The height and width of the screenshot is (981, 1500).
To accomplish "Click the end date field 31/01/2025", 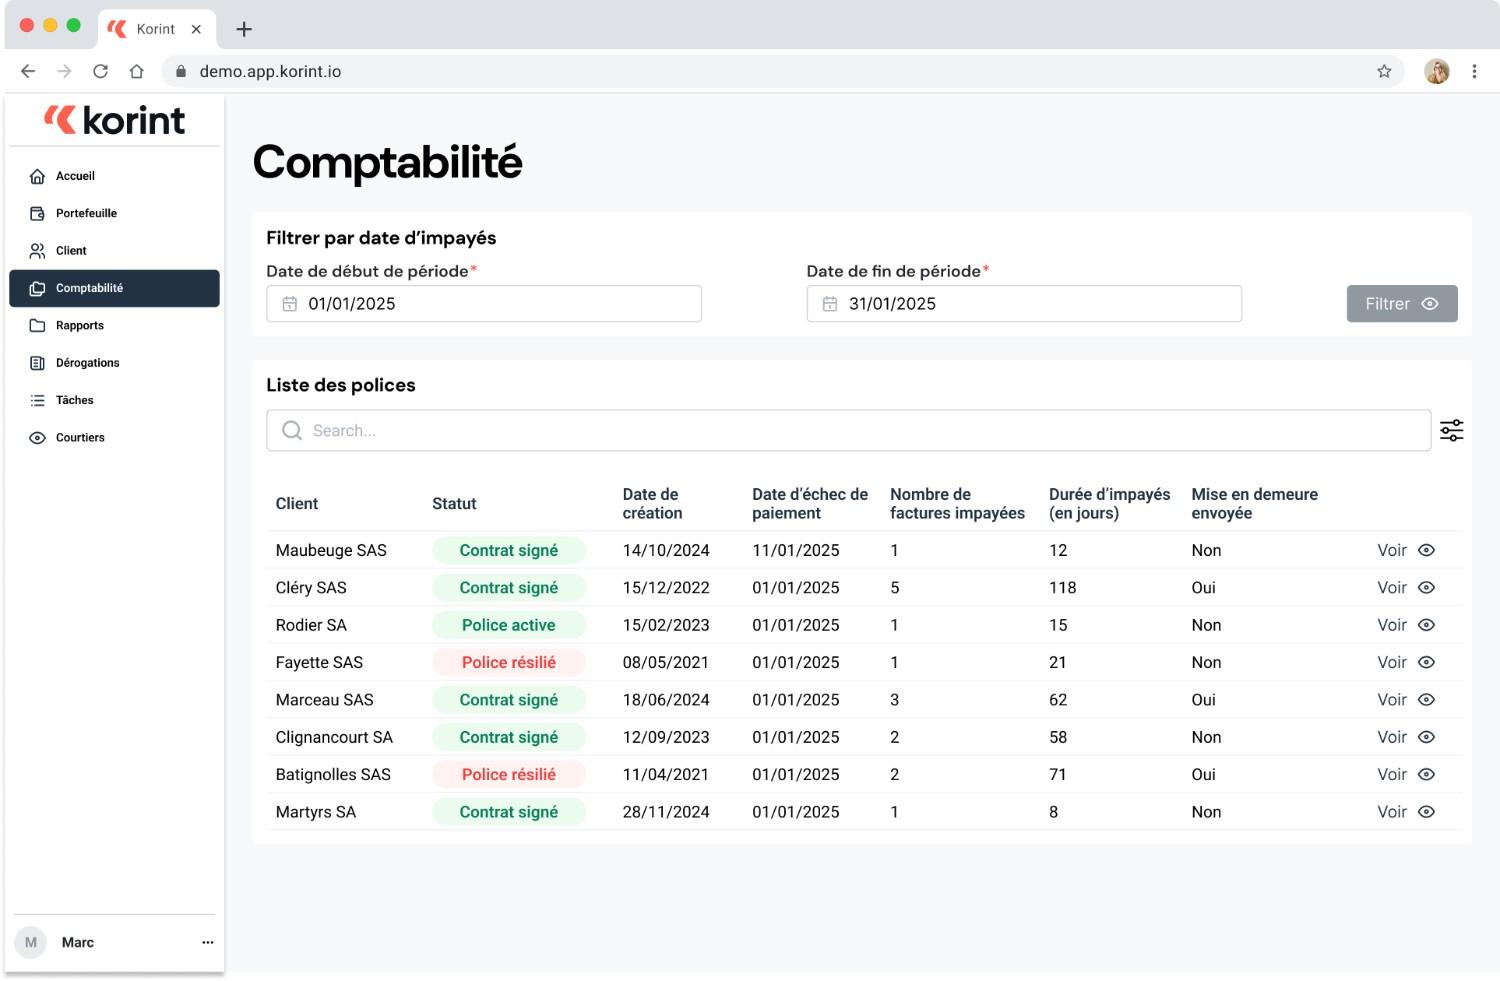I will 1024,304.
